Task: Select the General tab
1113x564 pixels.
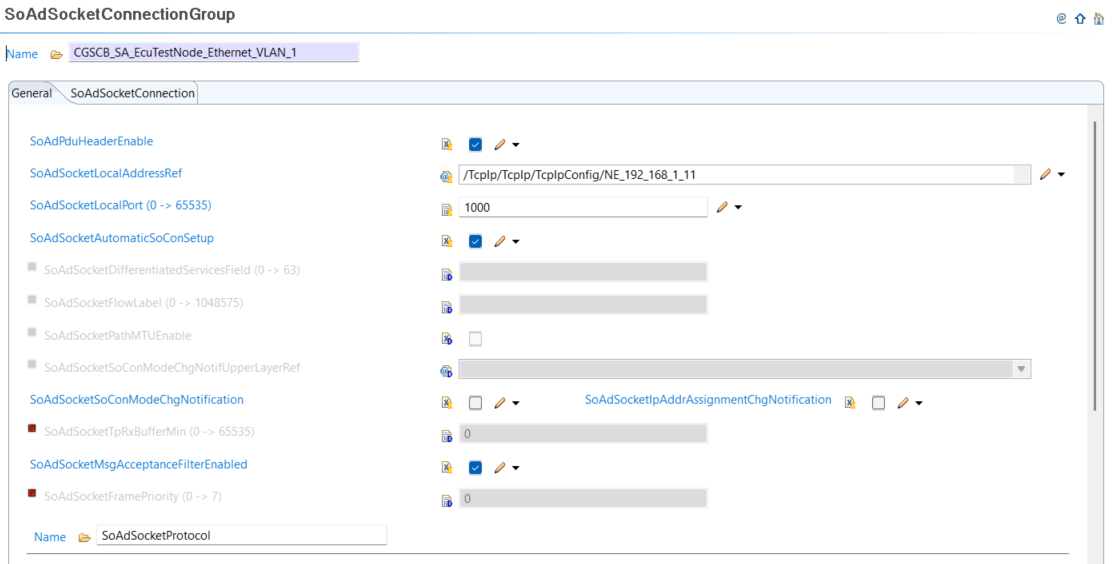Action: [x=32, y=93]
